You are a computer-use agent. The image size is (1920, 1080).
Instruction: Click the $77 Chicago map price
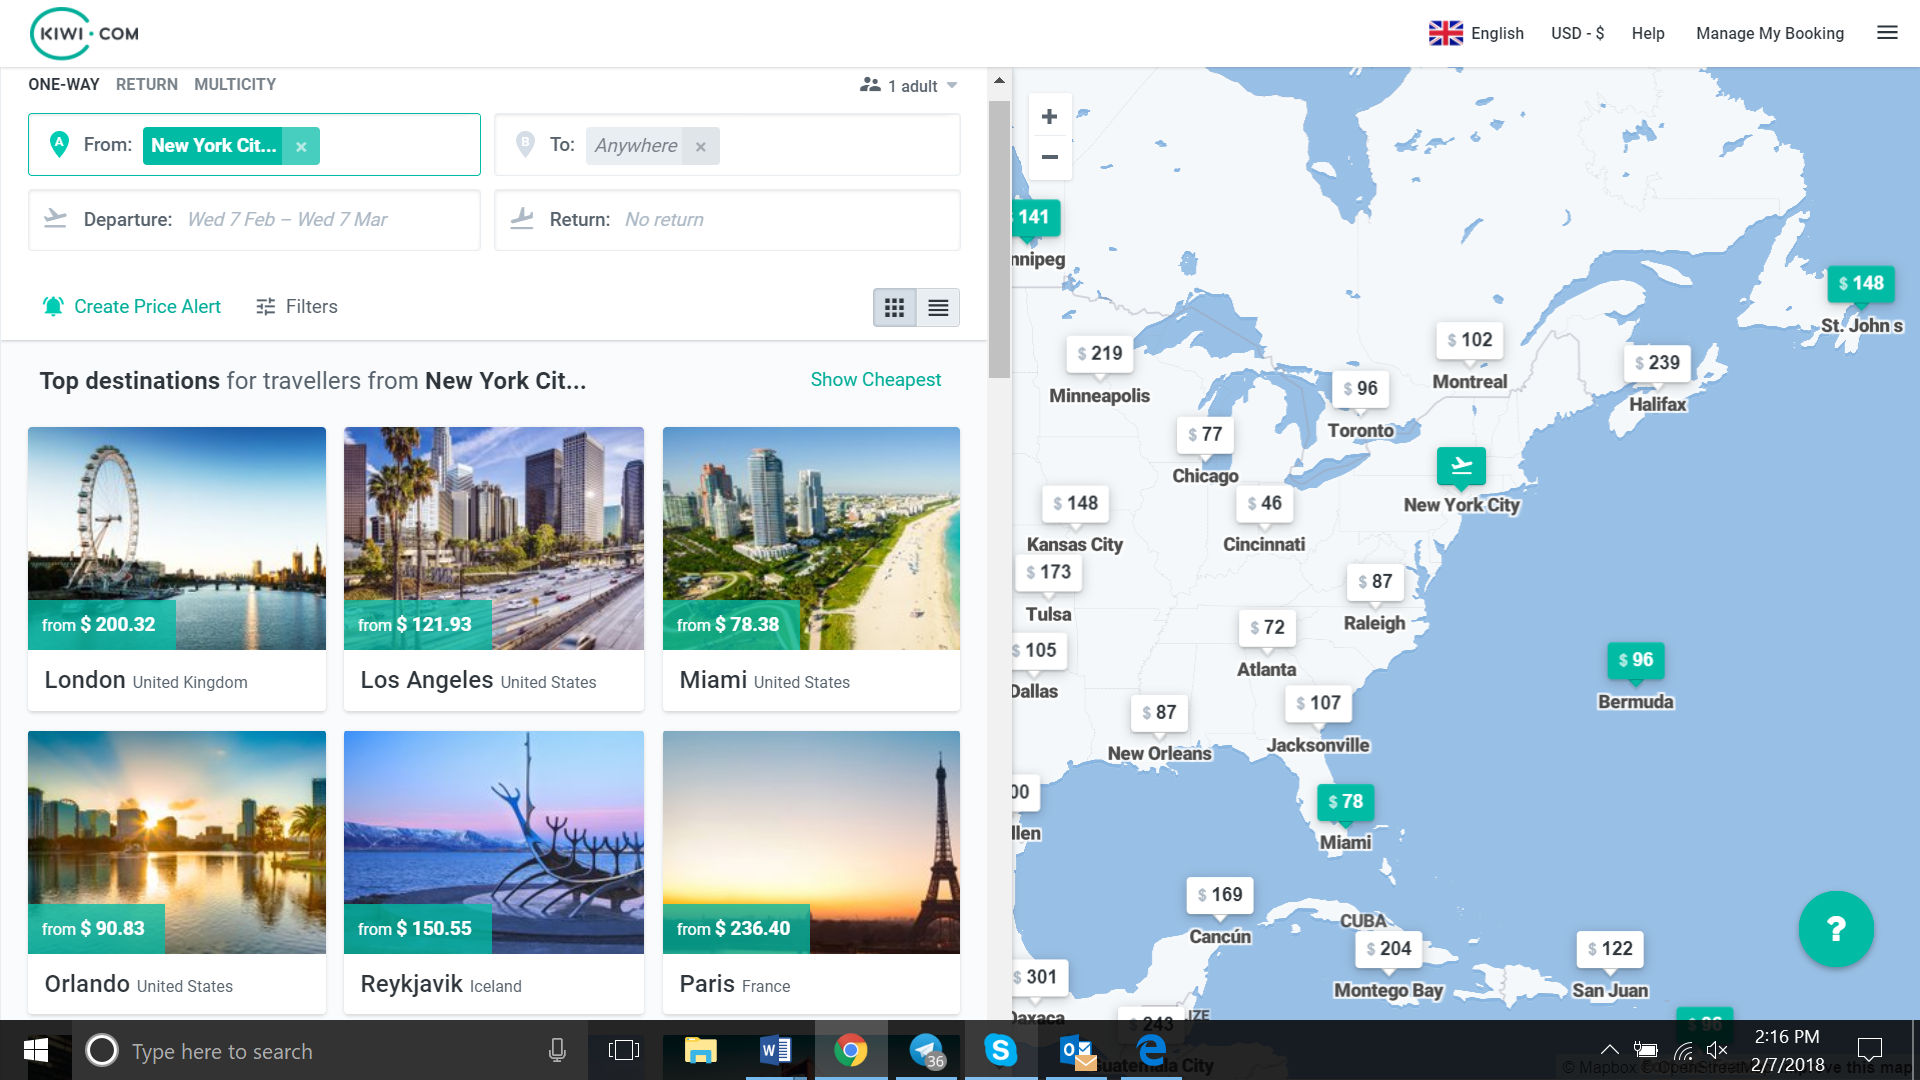click(1204, 435)
